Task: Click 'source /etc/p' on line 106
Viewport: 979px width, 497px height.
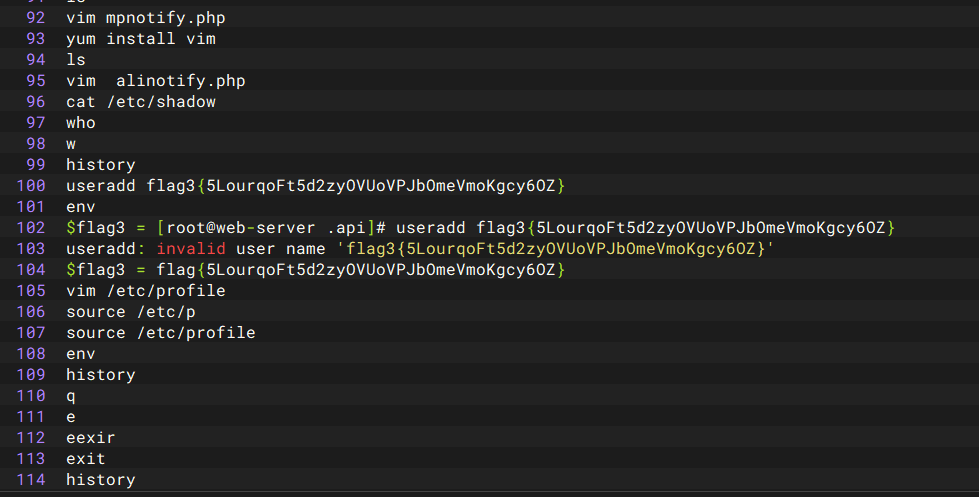Action: click(130, 312)
